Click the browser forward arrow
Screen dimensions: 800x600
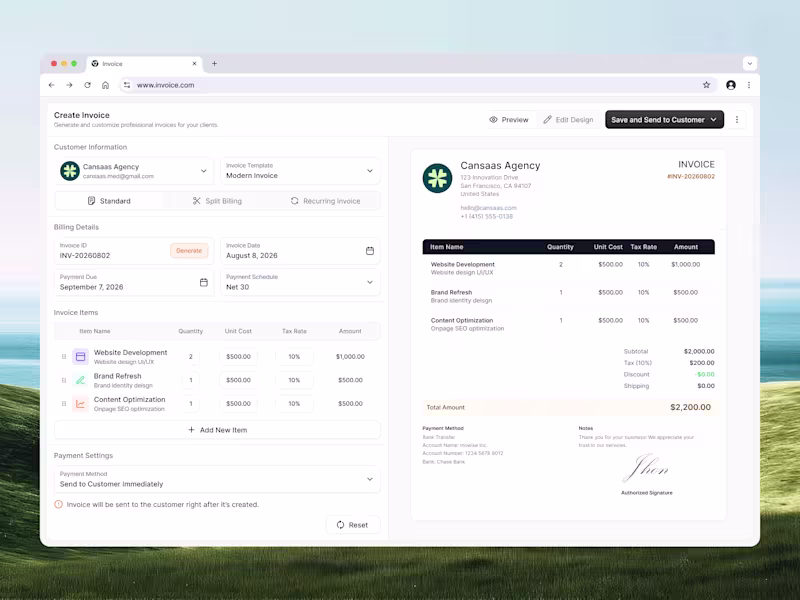69,85
